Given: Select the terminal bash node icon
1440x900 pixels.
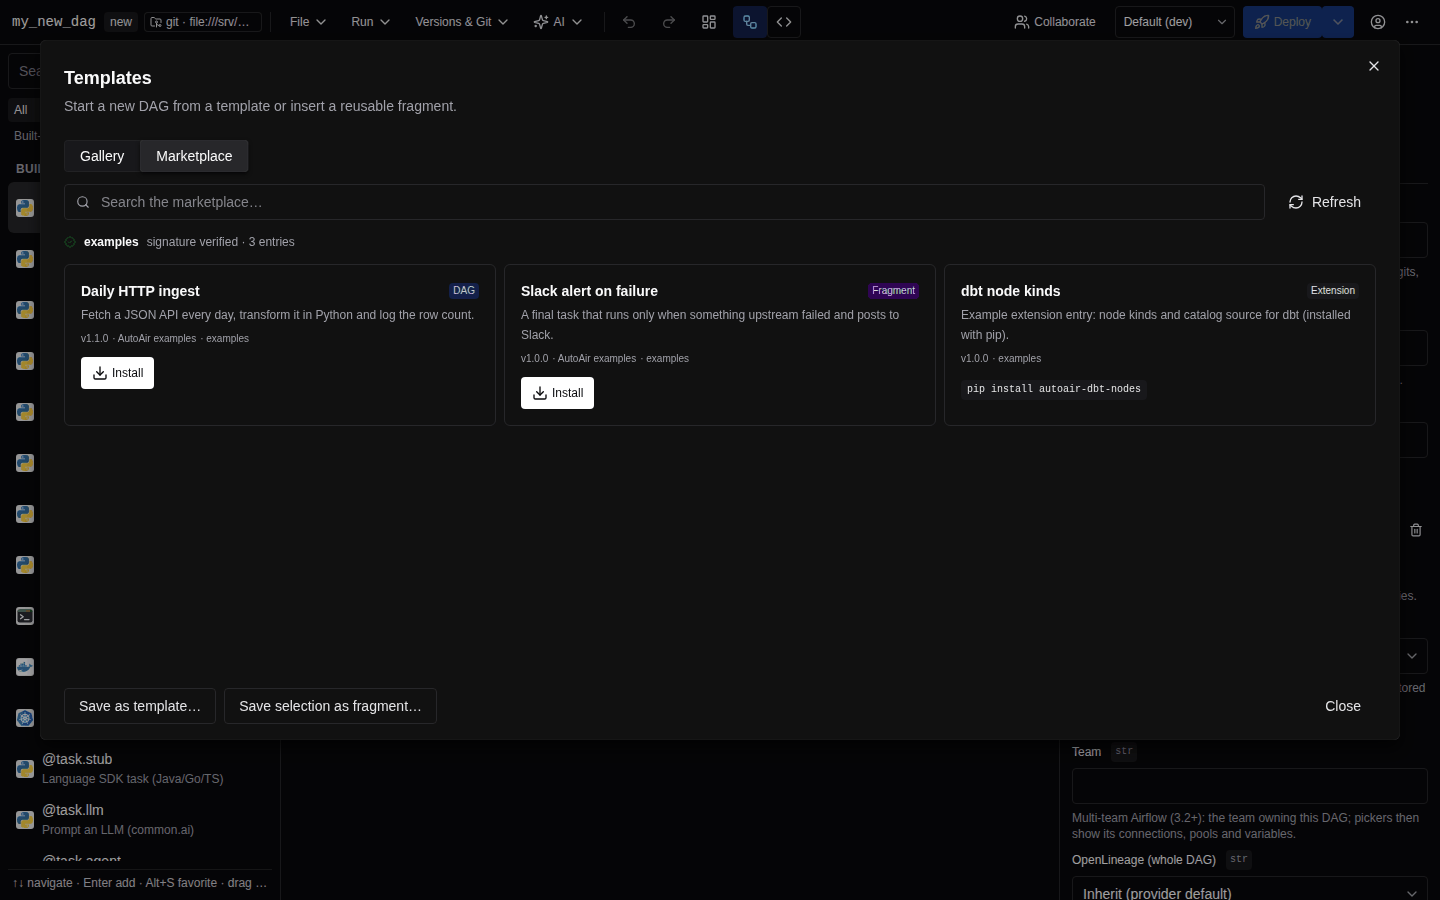Looking at the screenshot, I should tap(25, 616).
